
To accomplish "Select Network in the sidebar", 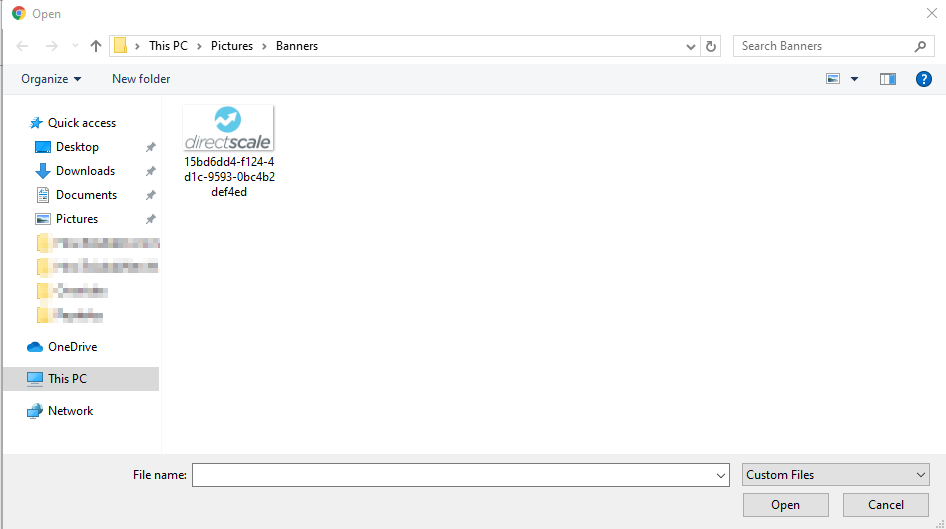I will (70, 411).
